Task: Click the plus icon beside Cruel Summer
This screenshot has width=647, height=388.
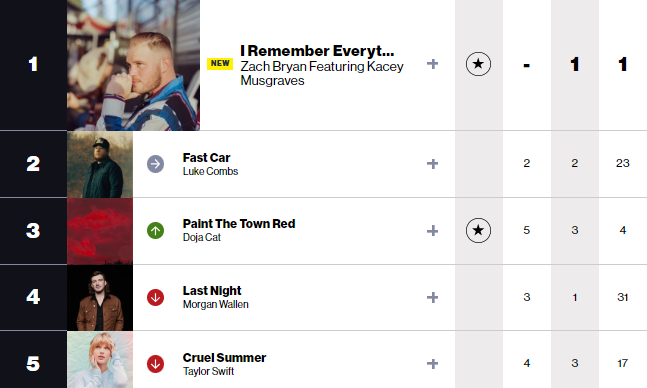Action: [x=432, y=364]
